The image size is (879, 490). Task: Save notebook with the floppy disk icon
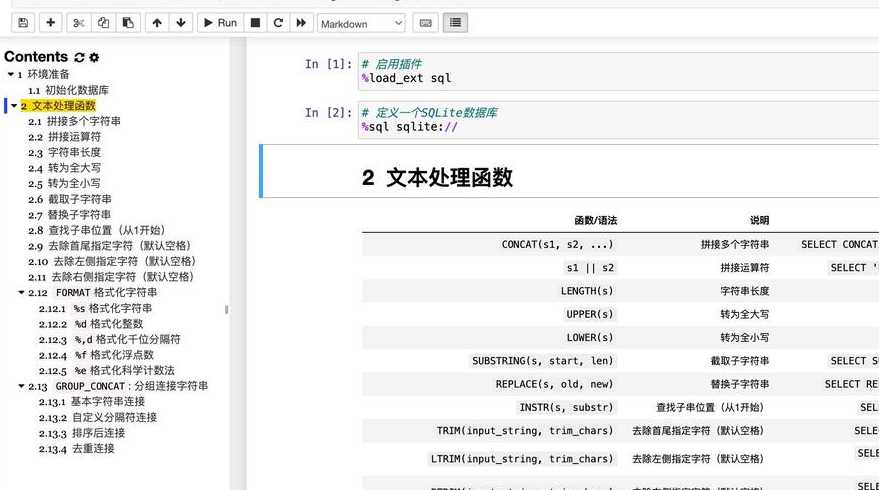click(x=23, y=23)
